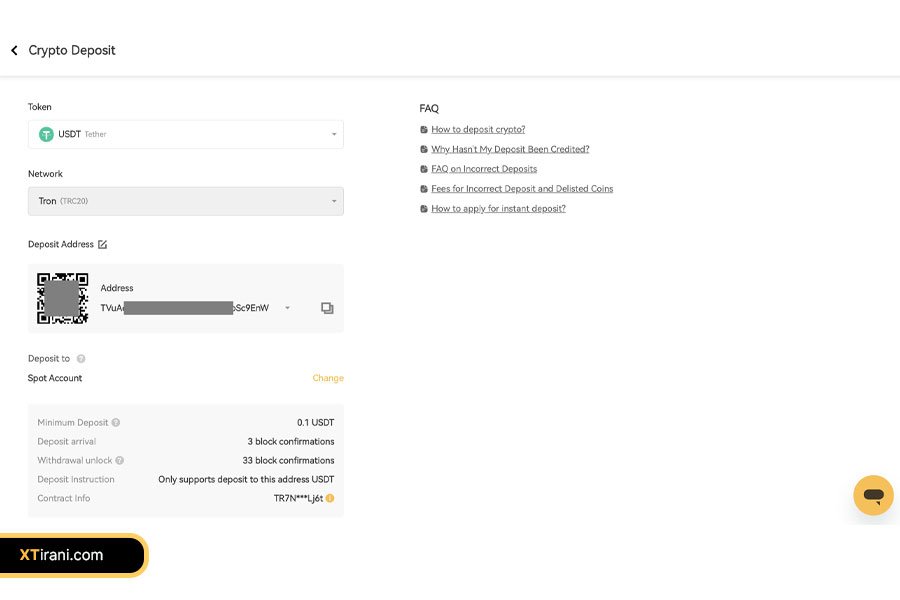The width and height of the screenshot is (900, 600).
Task: Open Fees for Incorrect Deposit and Delisted Coins
Action: tap(522, 189)
